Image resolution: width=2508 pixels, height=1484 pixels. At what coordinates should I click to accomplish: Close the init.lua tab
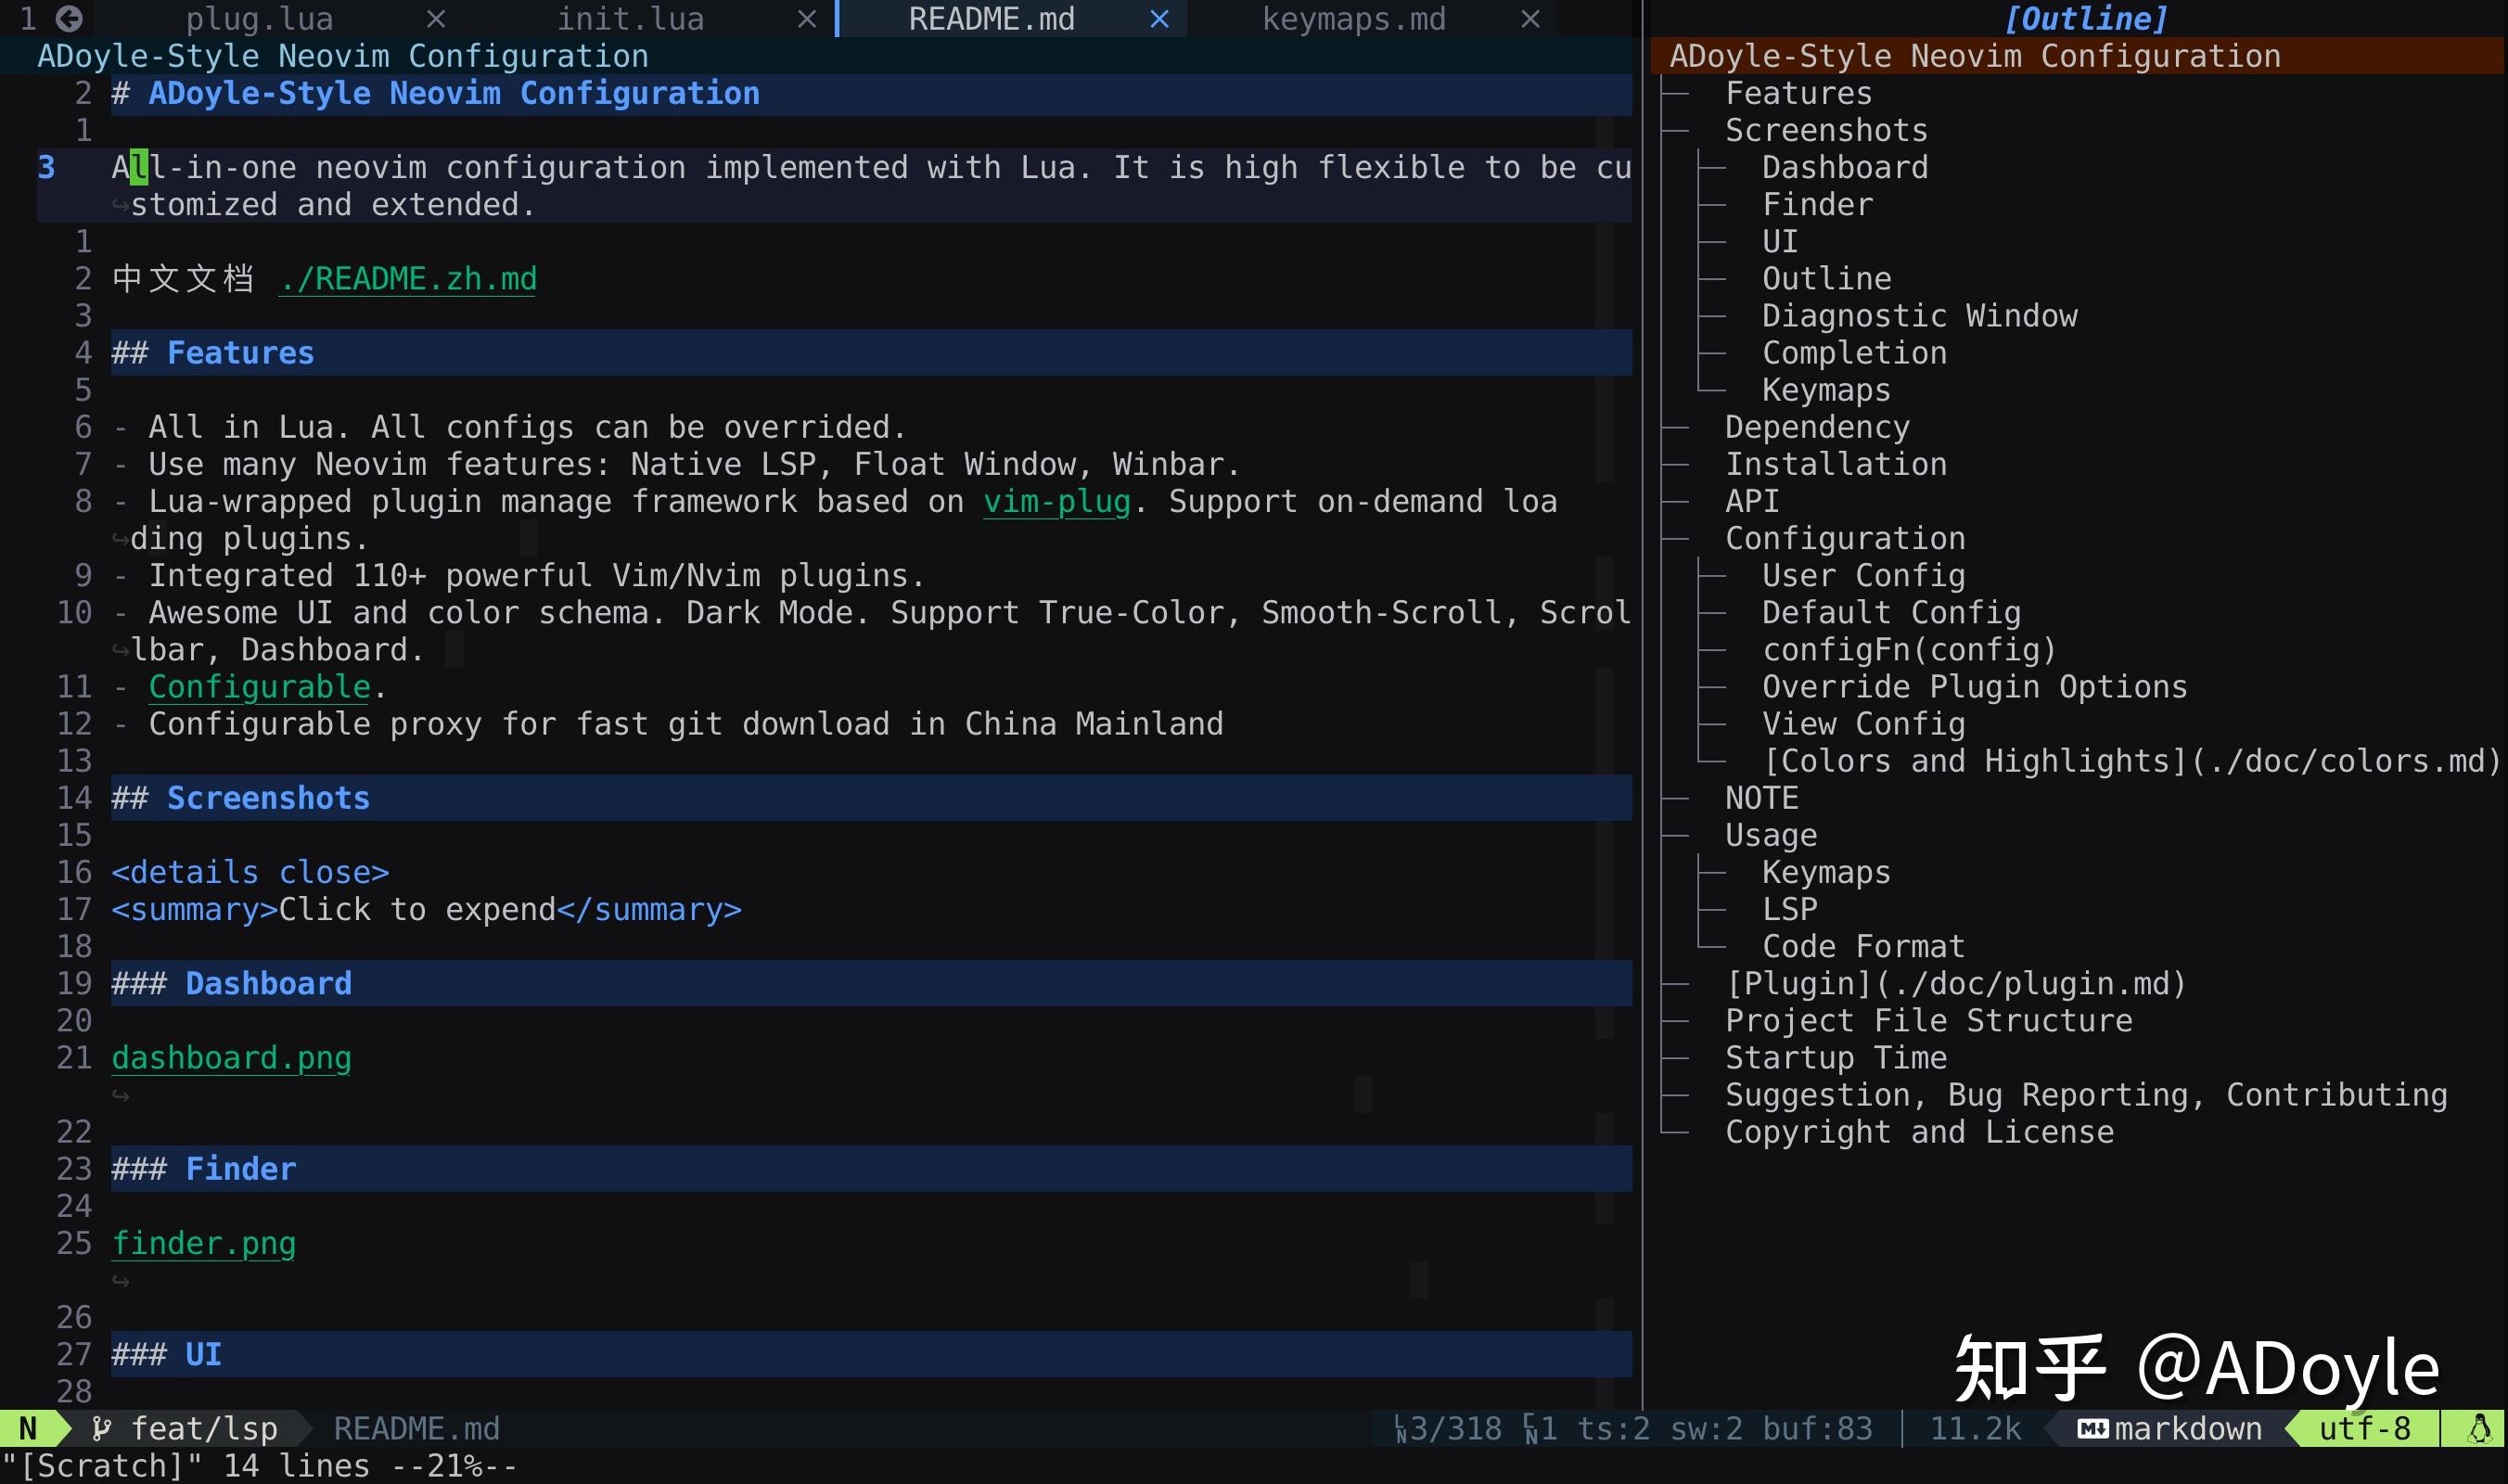click(x=806, y=19)
